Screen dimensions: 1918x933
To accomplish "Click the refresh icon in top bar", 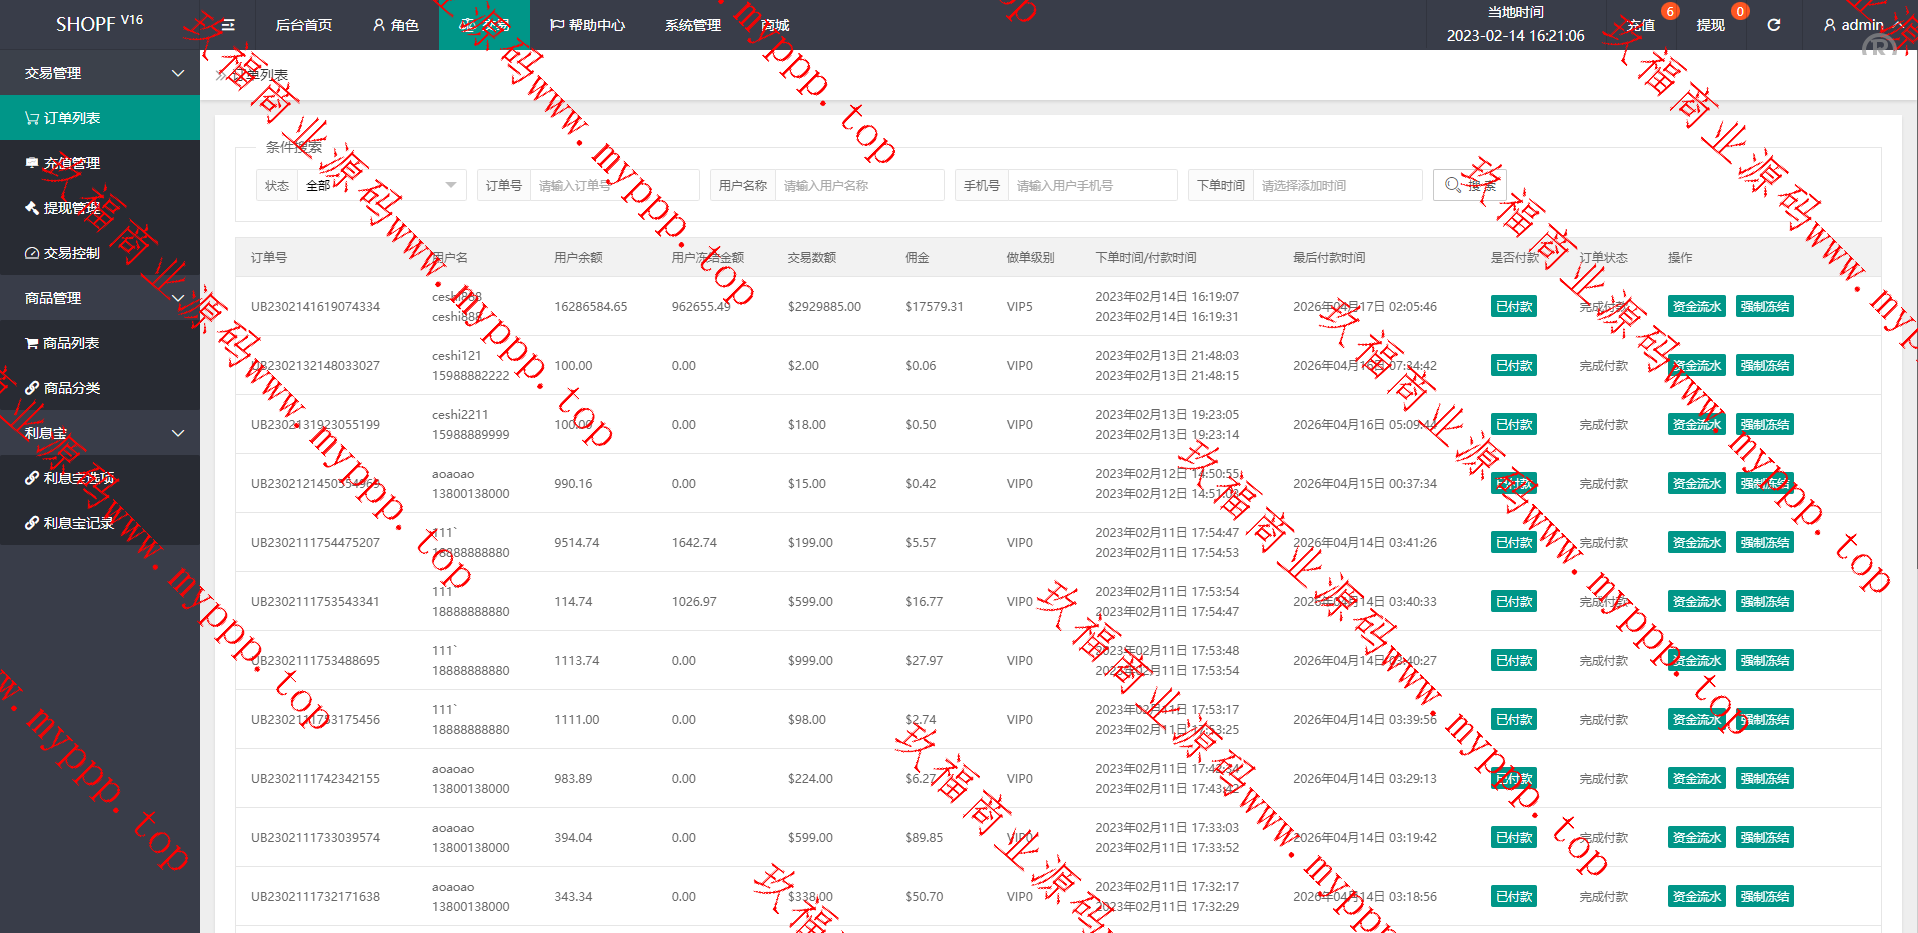I will pyautogui.click(x=1773, y=25).
